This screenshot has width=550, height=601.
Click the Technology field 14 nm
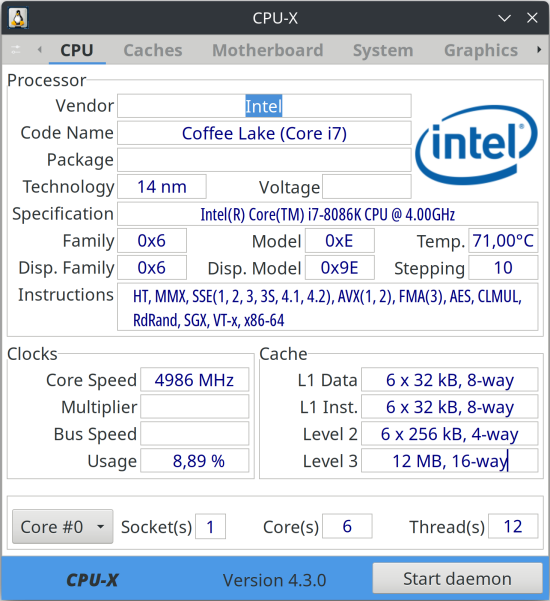162,187
